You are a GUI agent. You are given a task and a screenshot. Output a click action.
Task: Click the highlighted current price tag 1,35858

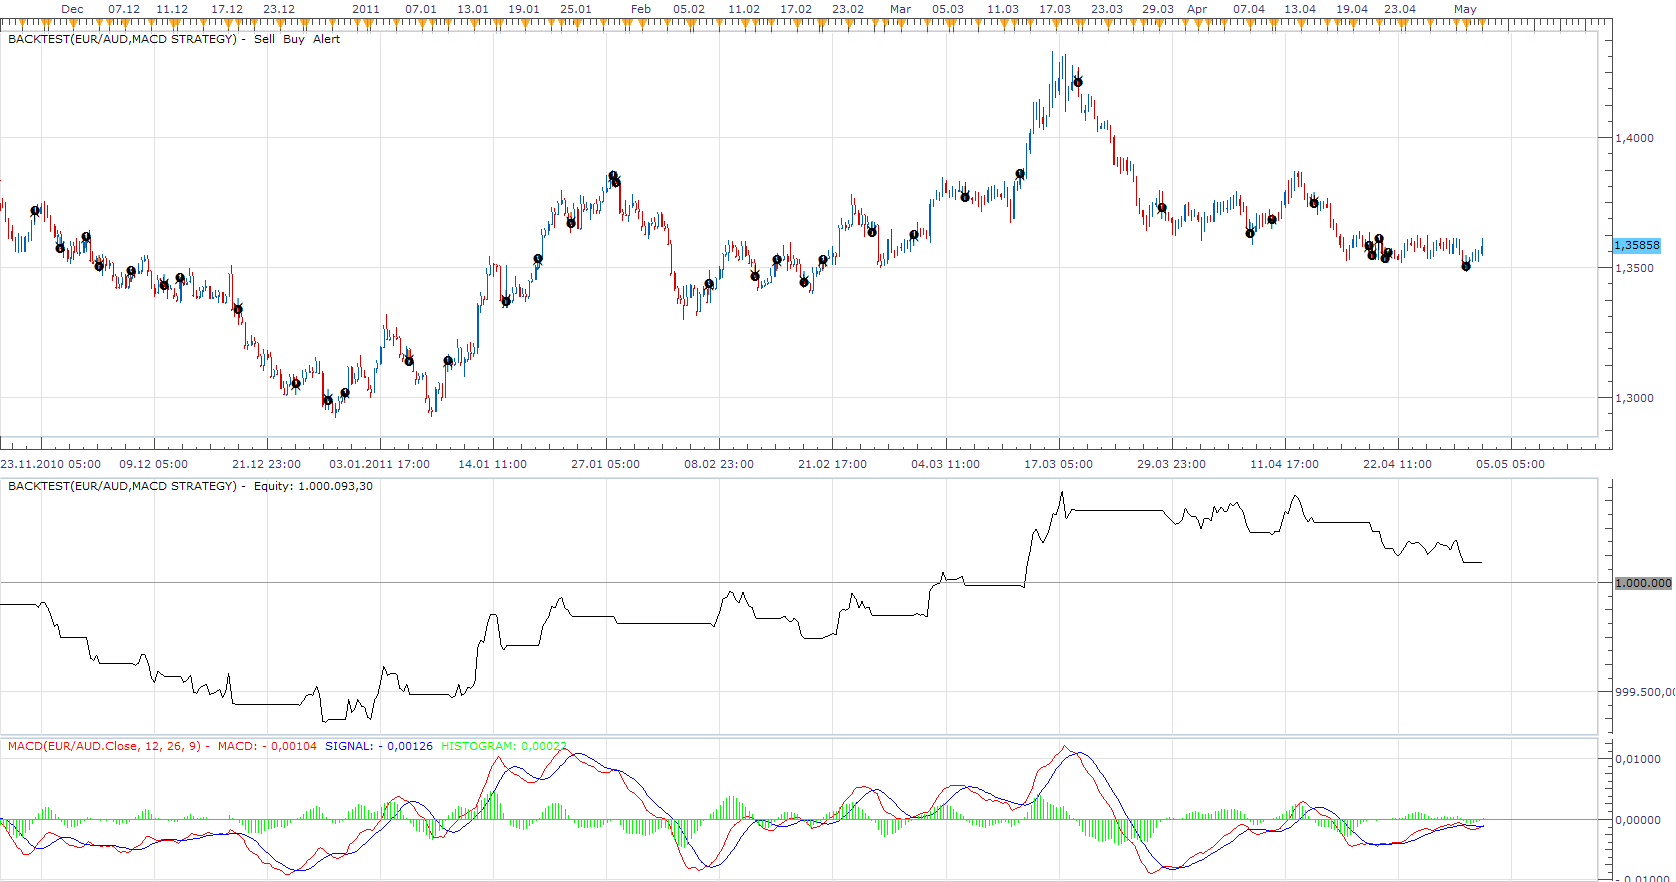(x=1637, y=245)
